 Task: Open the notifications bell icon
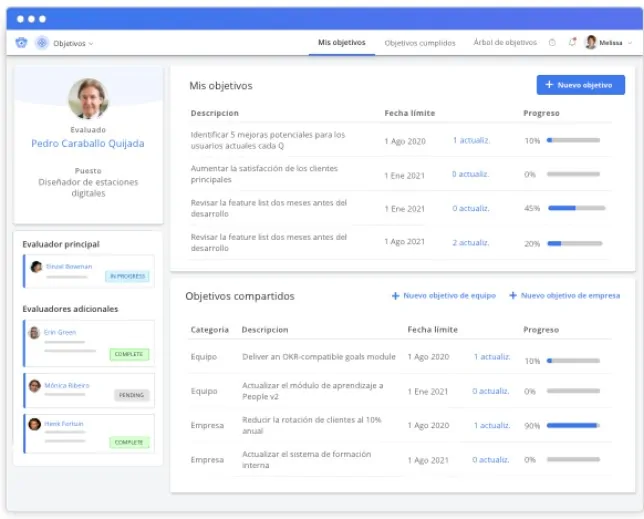point(572,43)
